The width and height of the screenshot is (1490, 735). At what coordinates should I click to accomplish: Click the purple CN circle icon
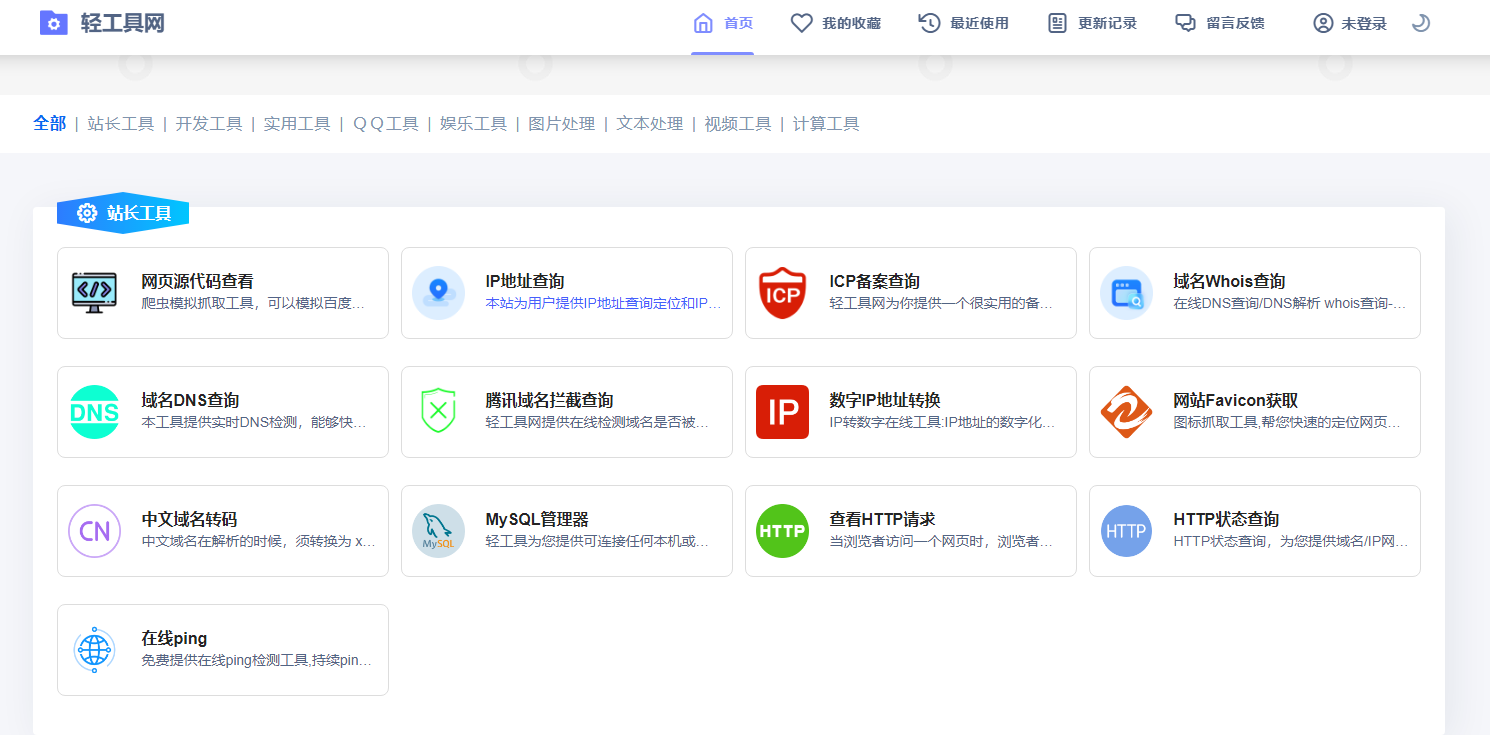(x=94, y=531)
